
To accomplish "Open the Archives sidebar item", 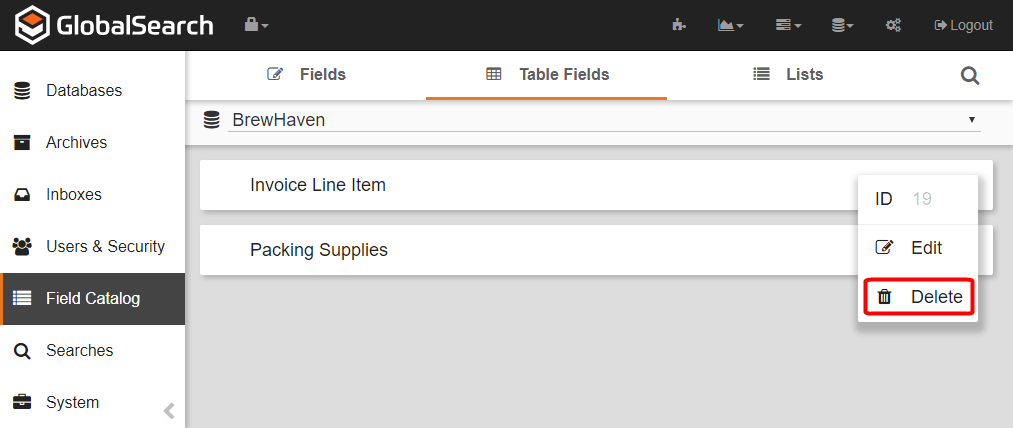I will (75, 142).
